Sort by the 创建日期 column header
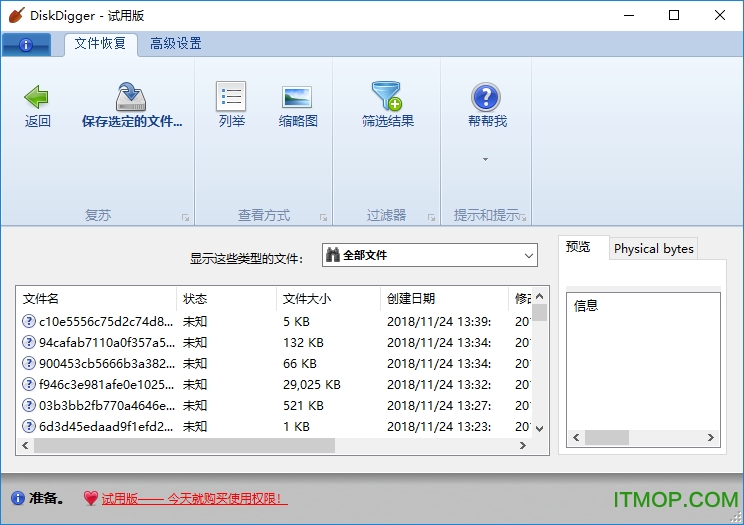Screen dimensions: 744x525 click(444, 299)
